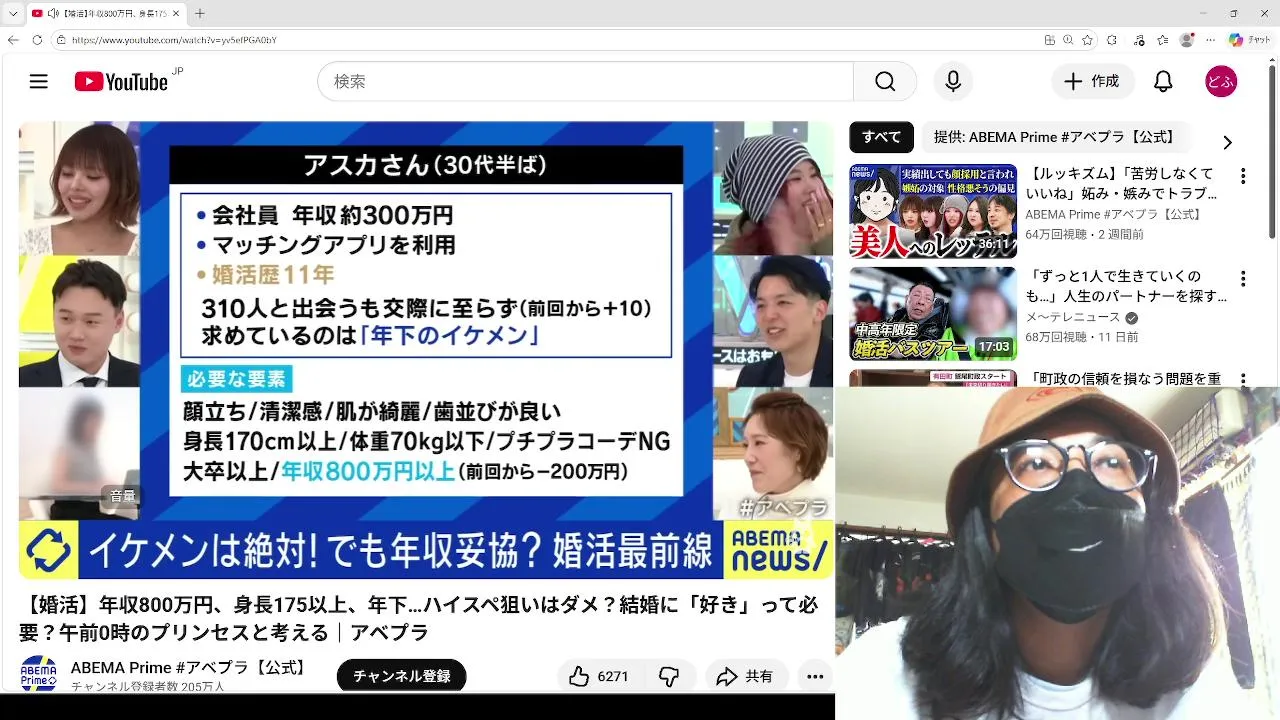1280x720 pixels.
Task: Show more filter chips with right chevron
Action: [1227, 142]
